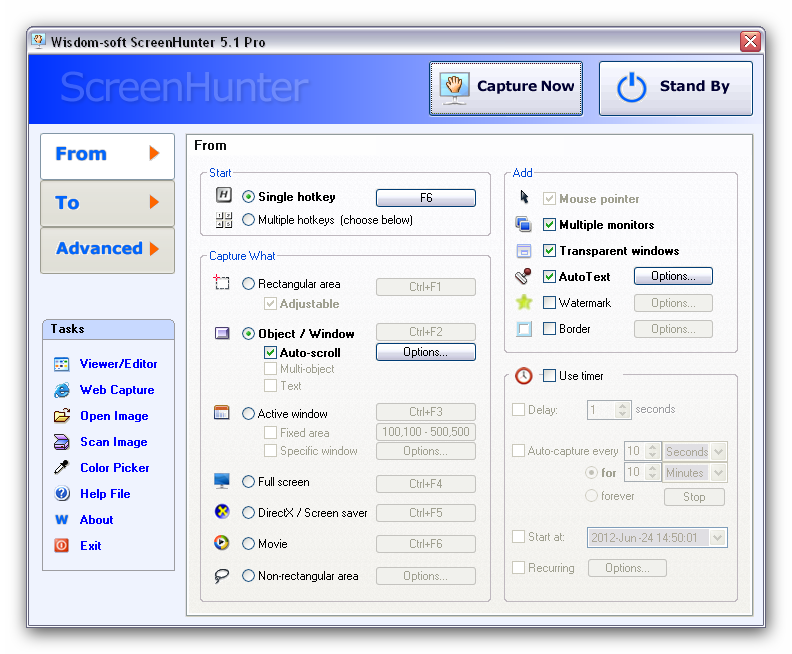Select DirectX / Screen saver option
Image resolution: width=792 pixels, height=654 pixels.
click(248, 513)
